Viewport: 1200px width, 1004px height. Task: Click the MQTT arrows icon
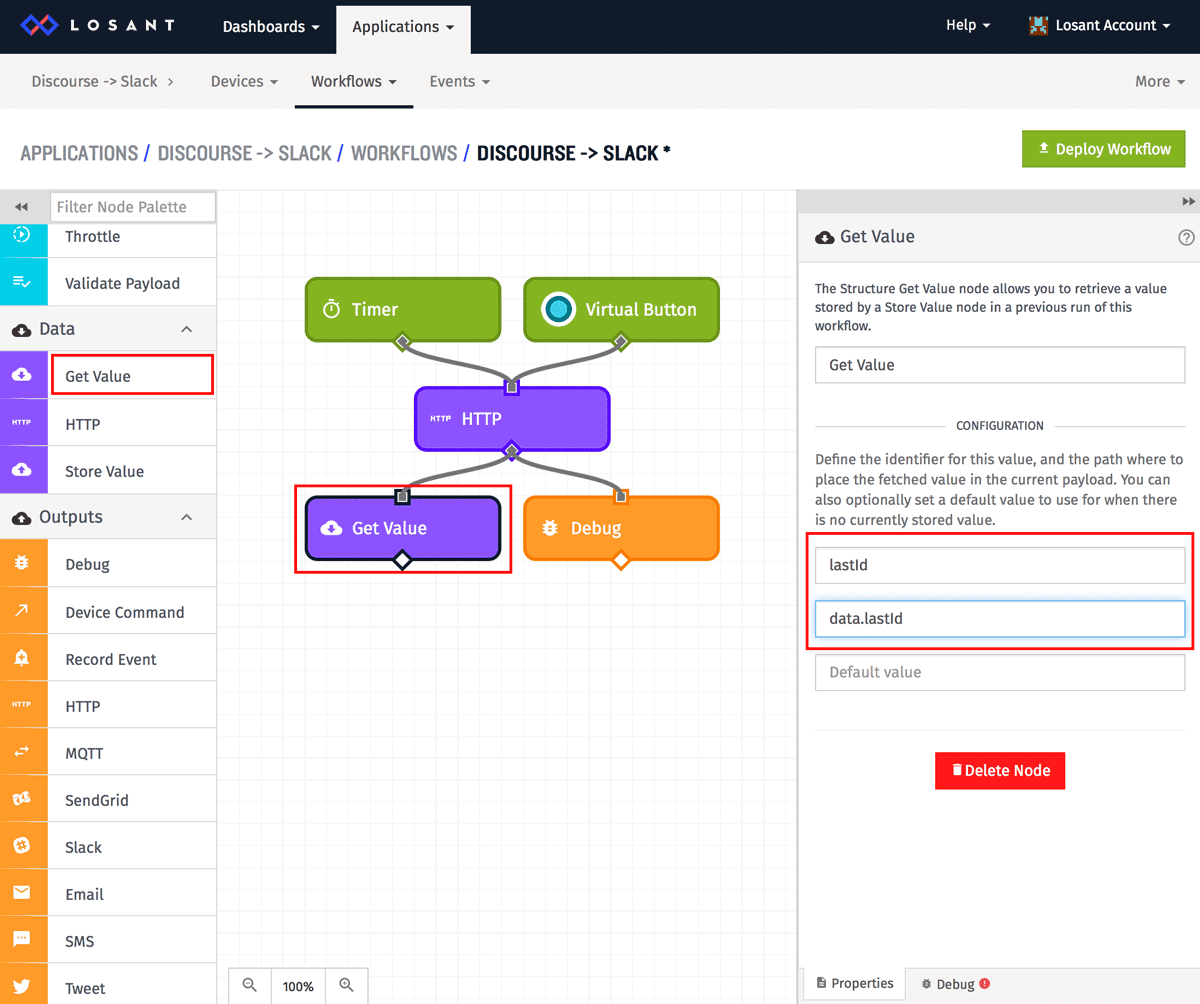coord(23,753)
